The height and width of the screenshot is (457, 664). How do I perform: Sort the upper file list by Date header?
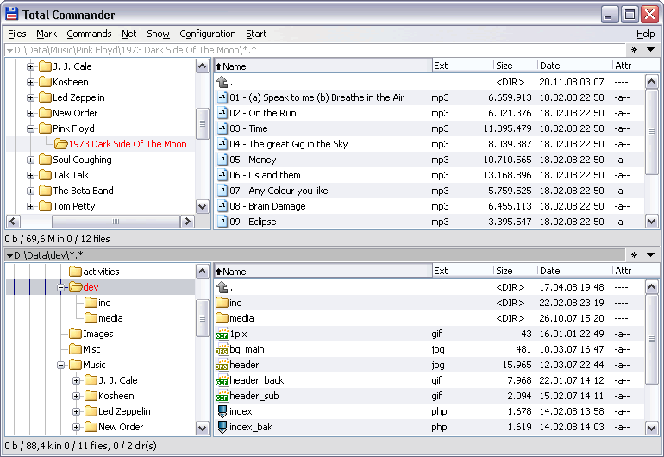(575, 66)
